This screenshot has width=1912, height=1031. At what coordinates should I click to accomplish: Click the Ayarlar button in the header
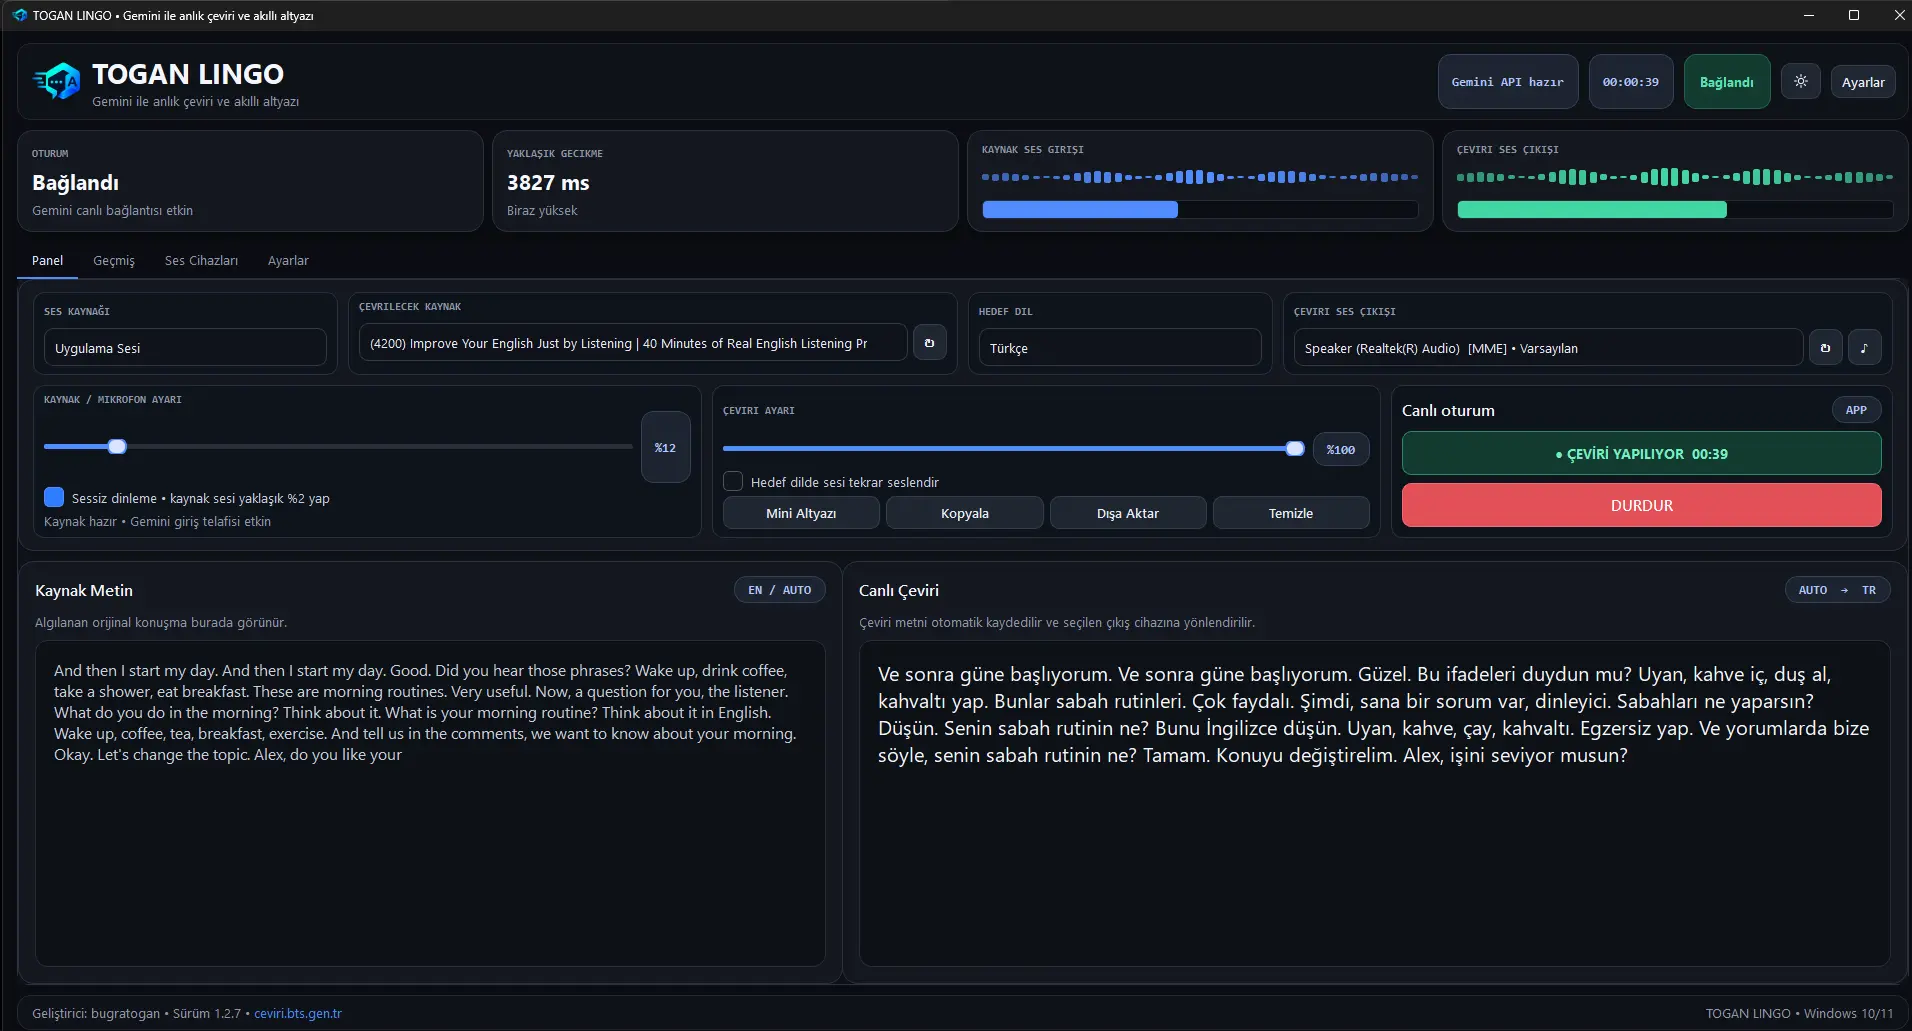[1863, 82]
